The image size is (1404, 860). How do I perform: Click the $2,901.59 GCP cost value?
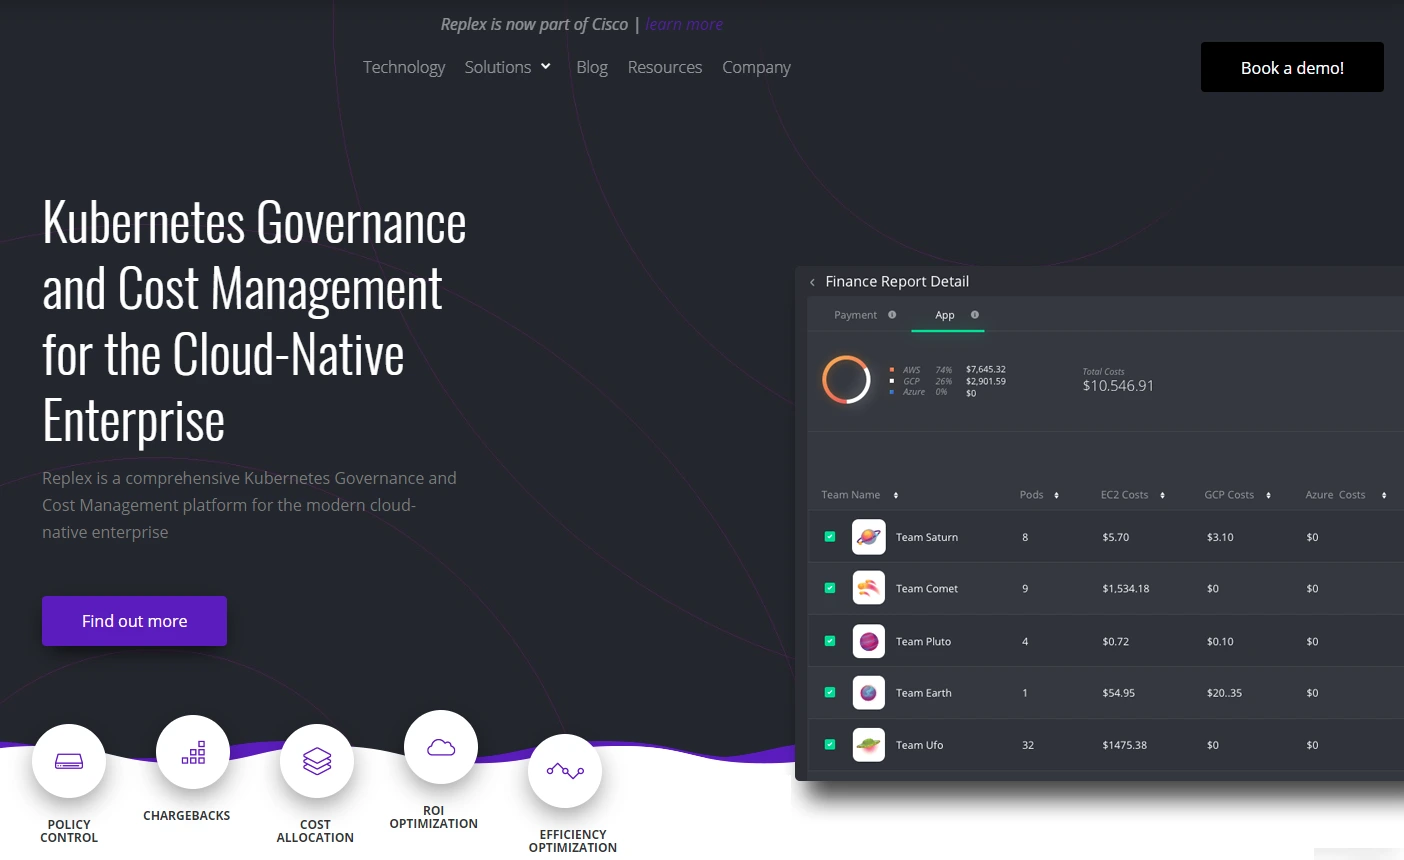pos(986,381)
